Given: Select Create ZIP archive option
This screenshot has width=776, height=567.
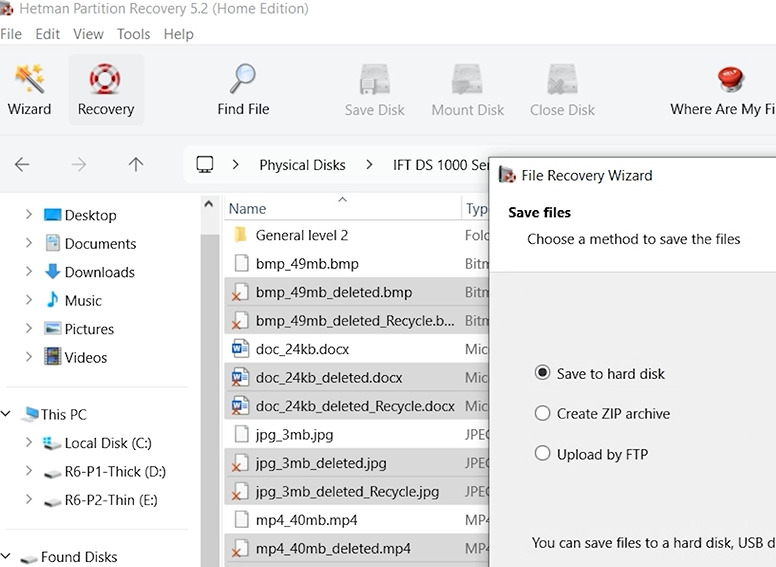Looking at the screenshot, I should (542, 413).
